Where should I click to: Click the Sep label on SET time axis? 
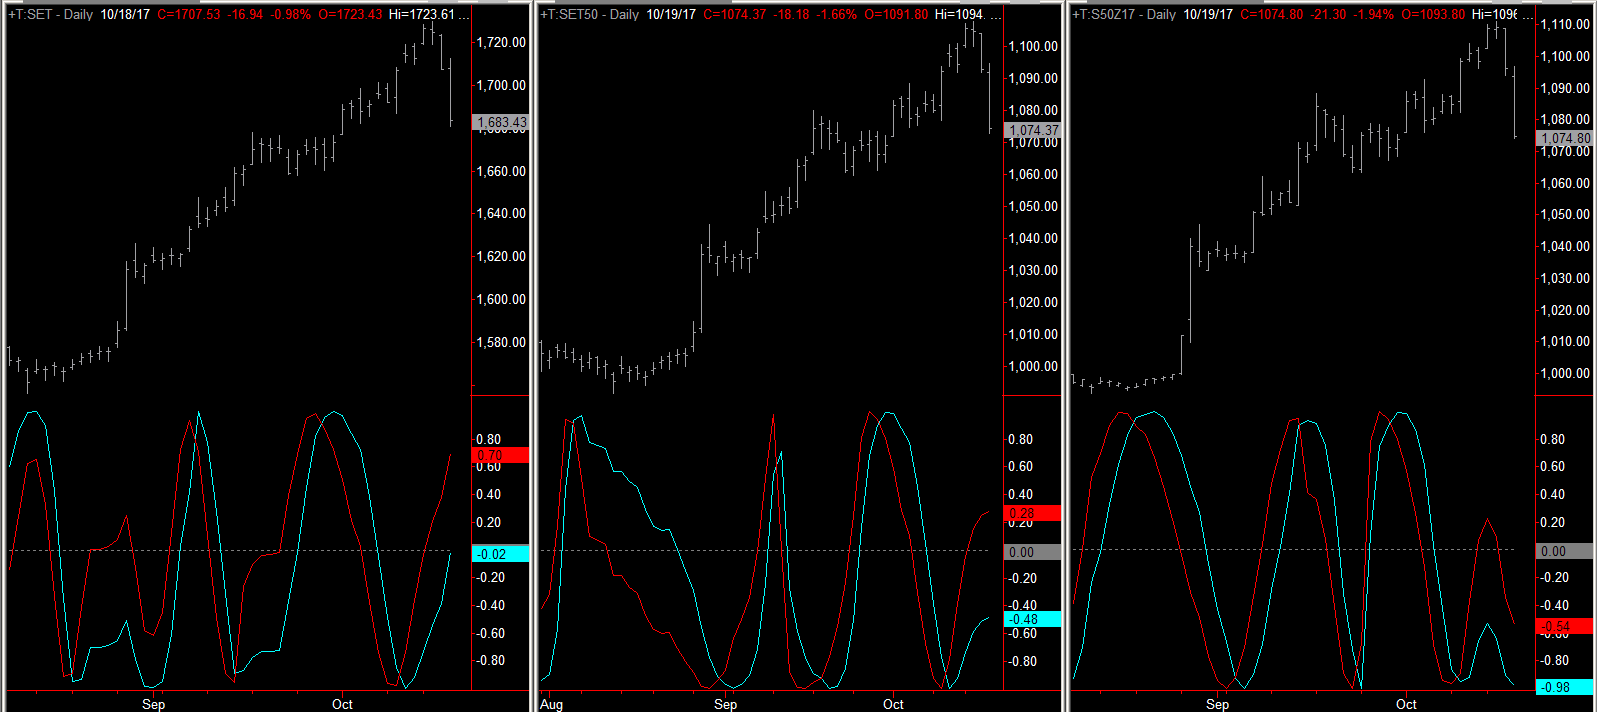click(x=153, y=704)
